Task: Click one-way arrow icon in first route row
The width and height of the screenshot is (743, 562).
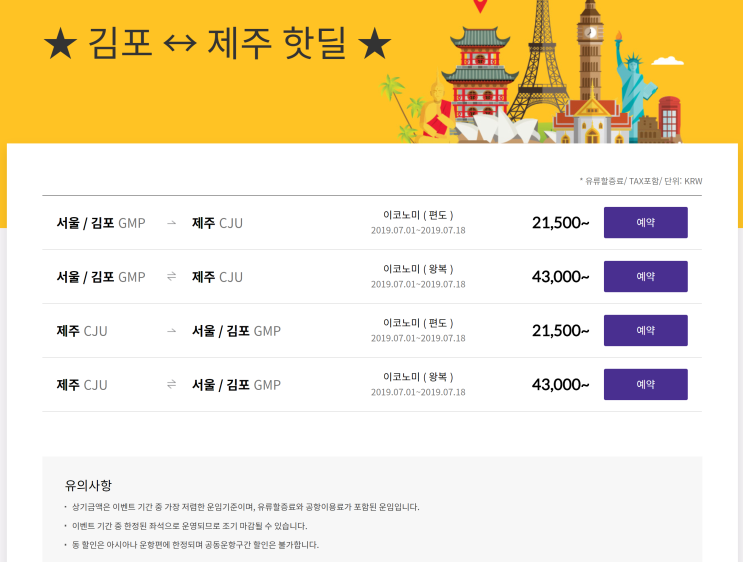Action: pyautogui.click(x=172, y=223)
